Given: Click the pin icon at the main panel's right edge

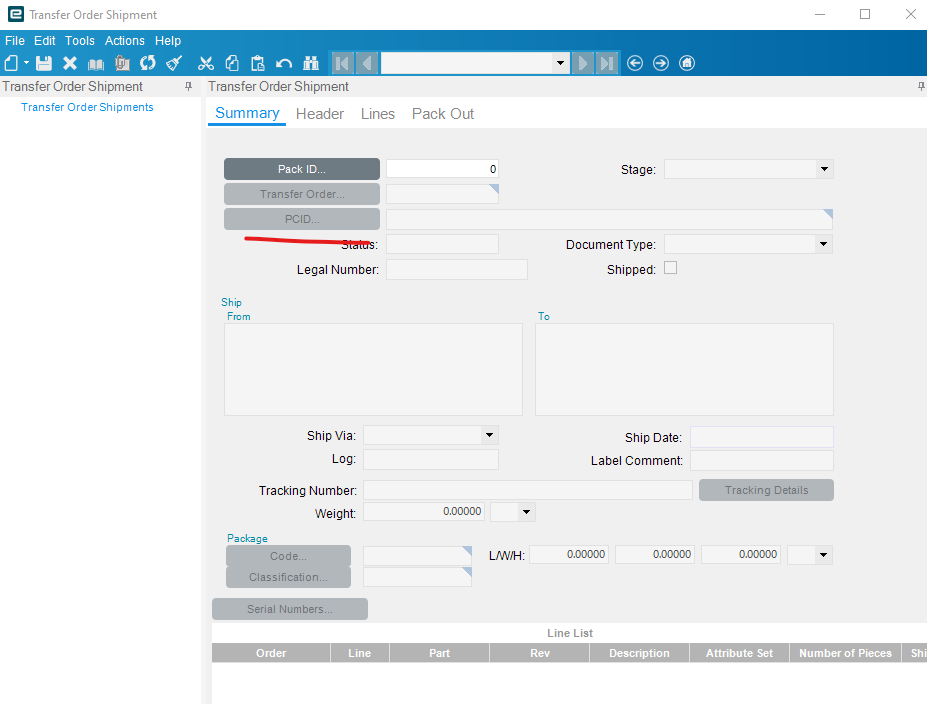Looking at the screenshot, I should tap(921, 86).
